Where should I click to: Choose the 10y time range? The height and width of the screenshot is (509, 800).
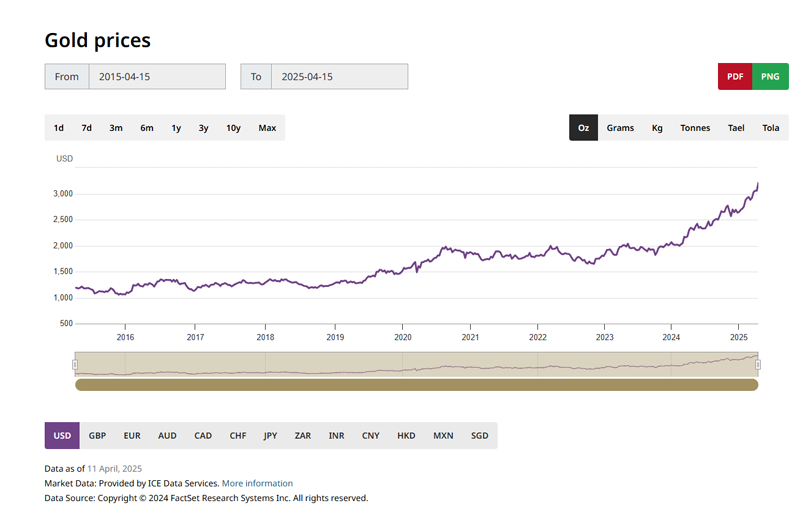tap(233, 128)
